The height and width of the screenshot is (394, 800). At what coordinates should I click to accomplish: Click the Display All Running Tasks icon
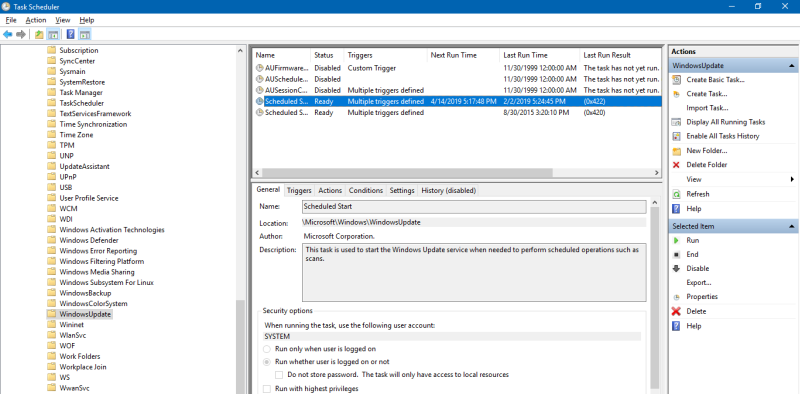677,122
